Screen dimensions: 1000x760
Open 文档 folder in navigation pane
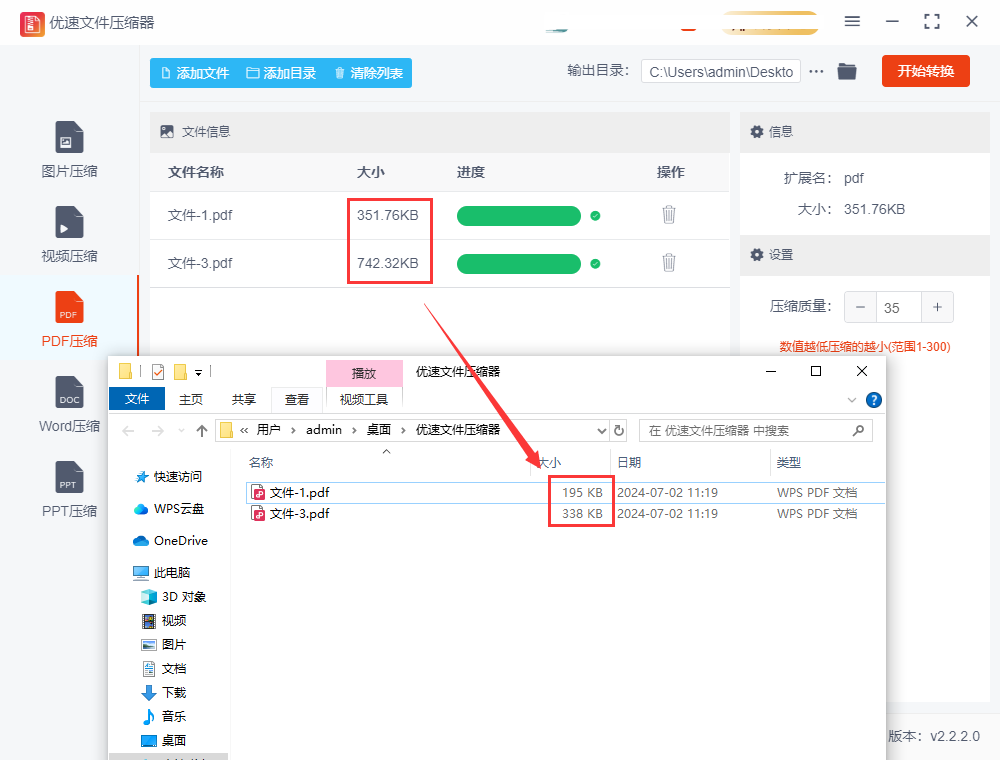coord(165,669)
